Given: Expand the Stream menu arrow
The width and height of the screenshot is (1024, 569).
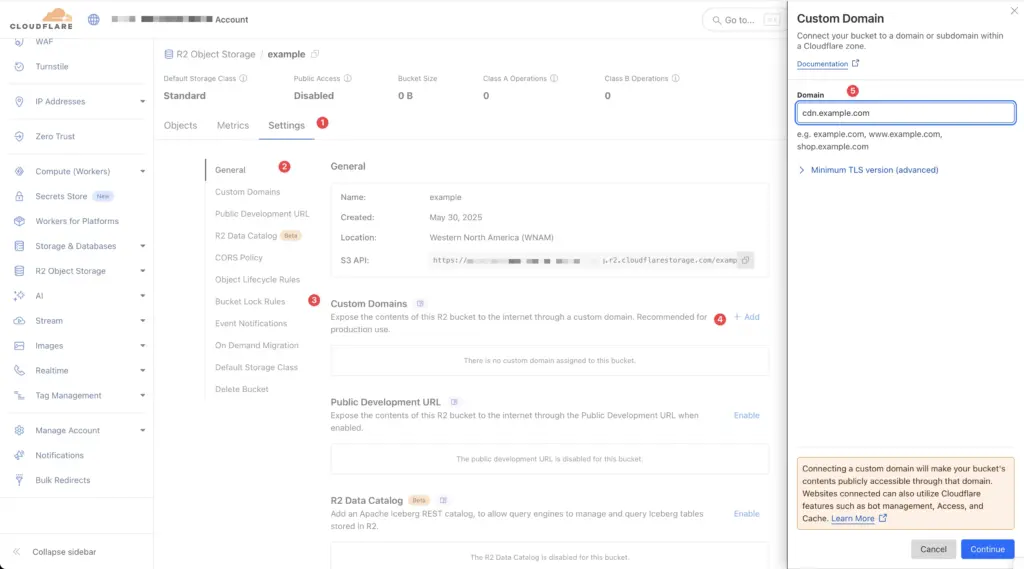Looking at the screenshot, I should pos(142,321).
